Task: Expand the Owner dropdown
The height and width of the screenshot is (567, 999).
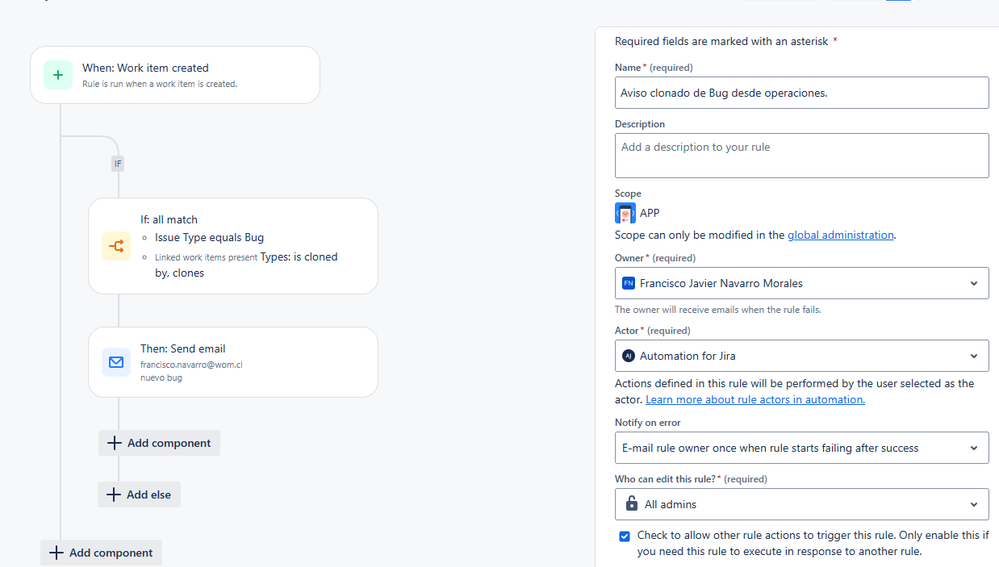Action: 801,283
